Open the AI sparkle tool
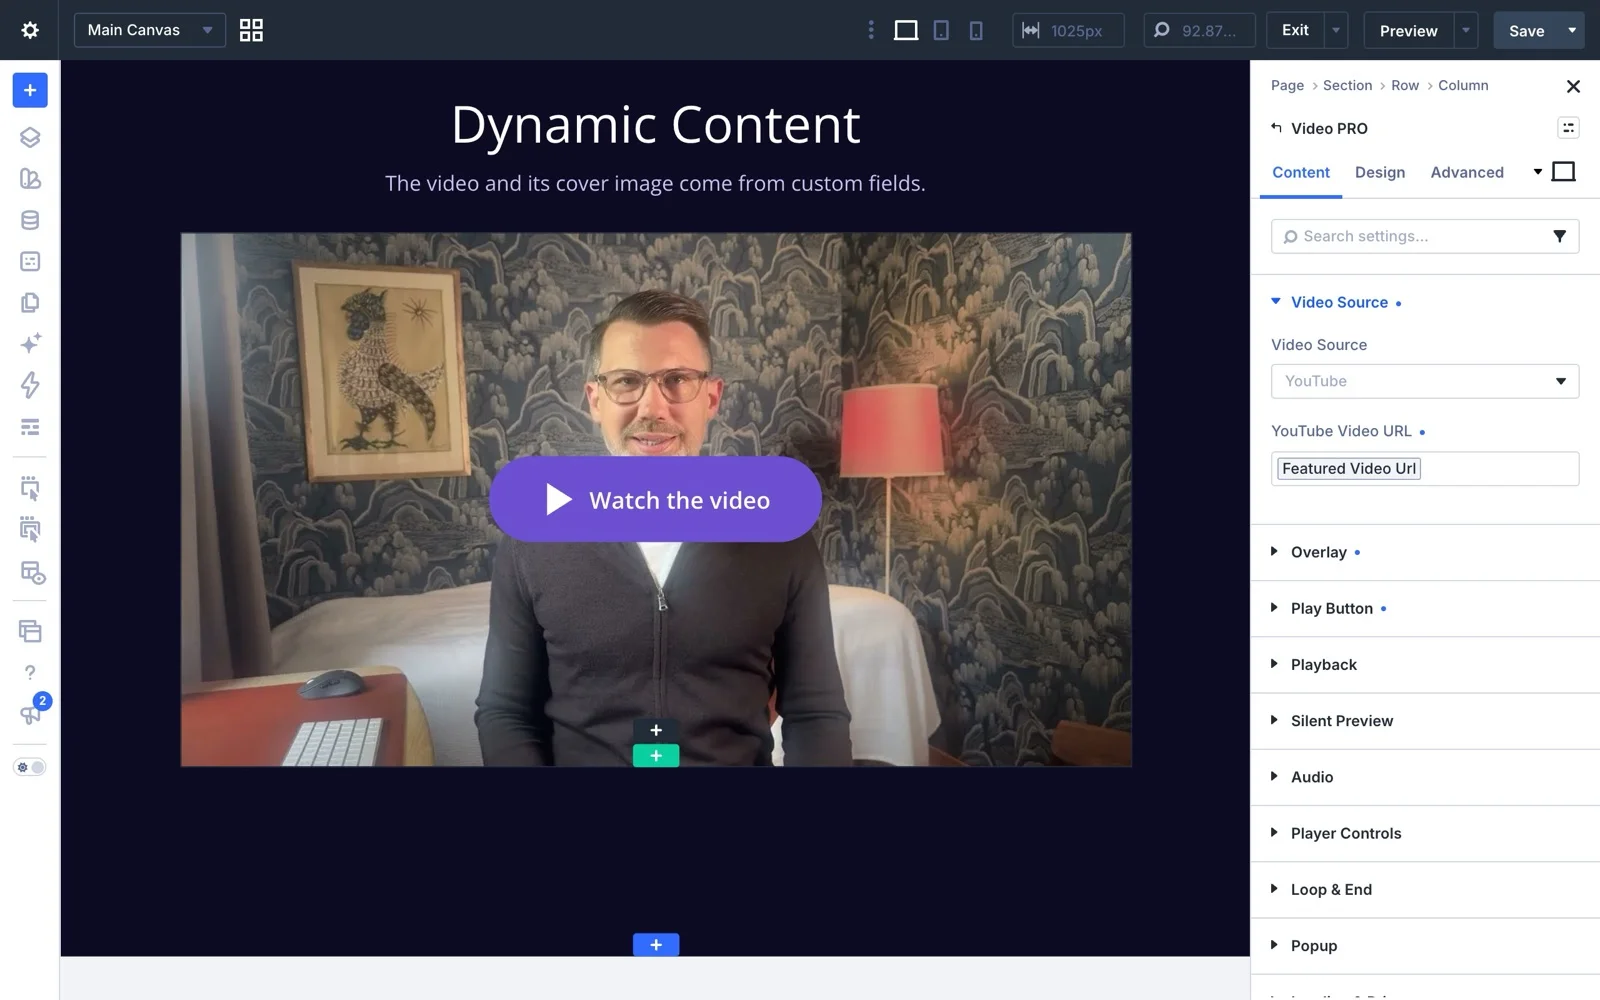The width and height of the screenshot is (1600, 1000). [x=30, y=344]
